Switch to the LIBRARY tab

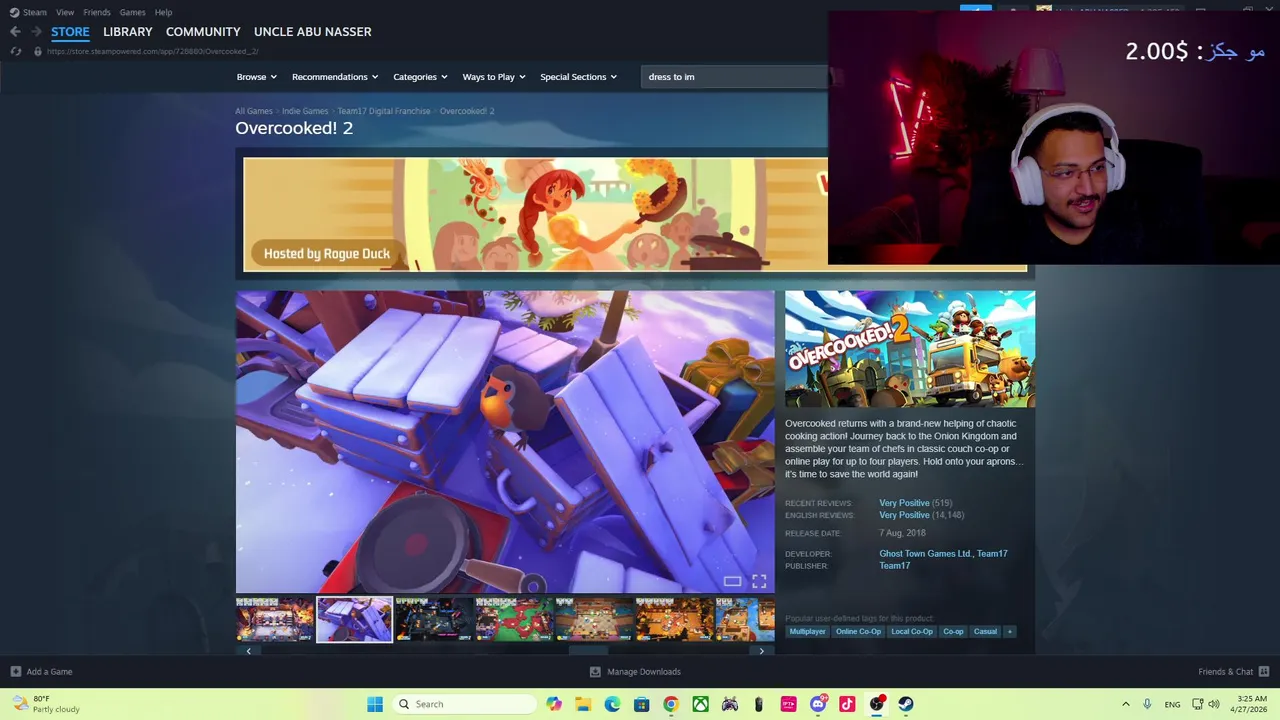click(x=128, y=32)
